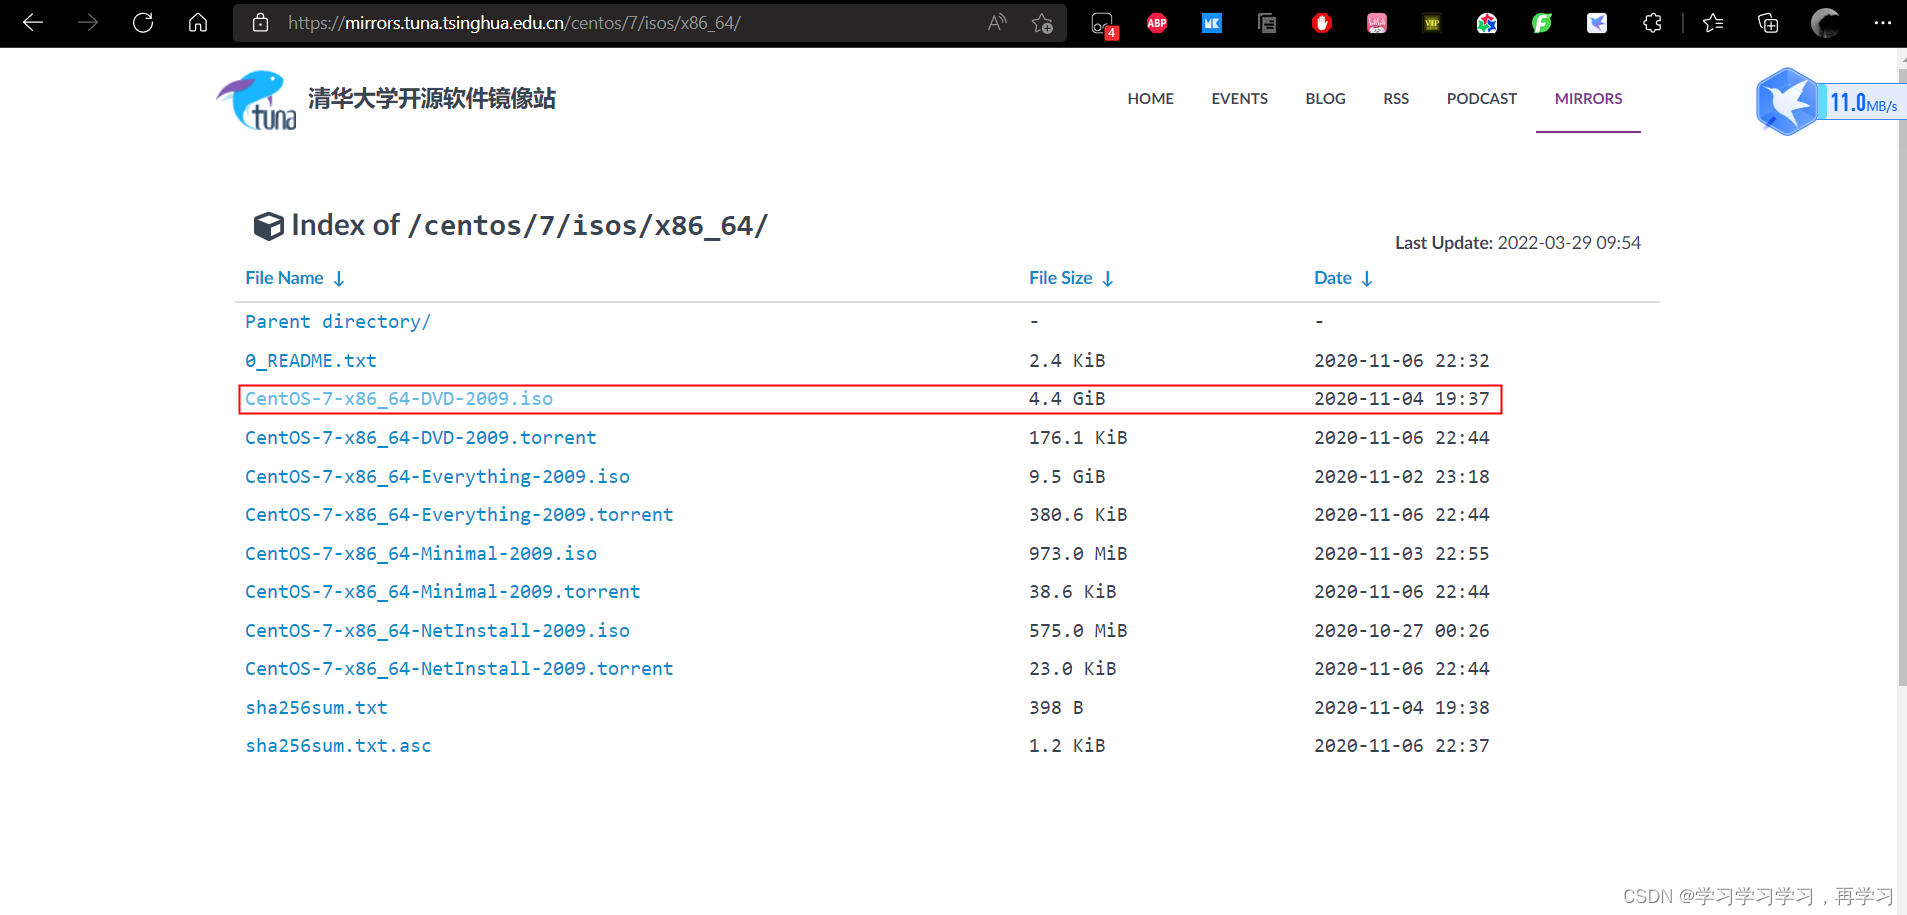Open the extensions puzzle piece menu
Viewport: 1907px width, 915px height.
[x=1652, y=23]
